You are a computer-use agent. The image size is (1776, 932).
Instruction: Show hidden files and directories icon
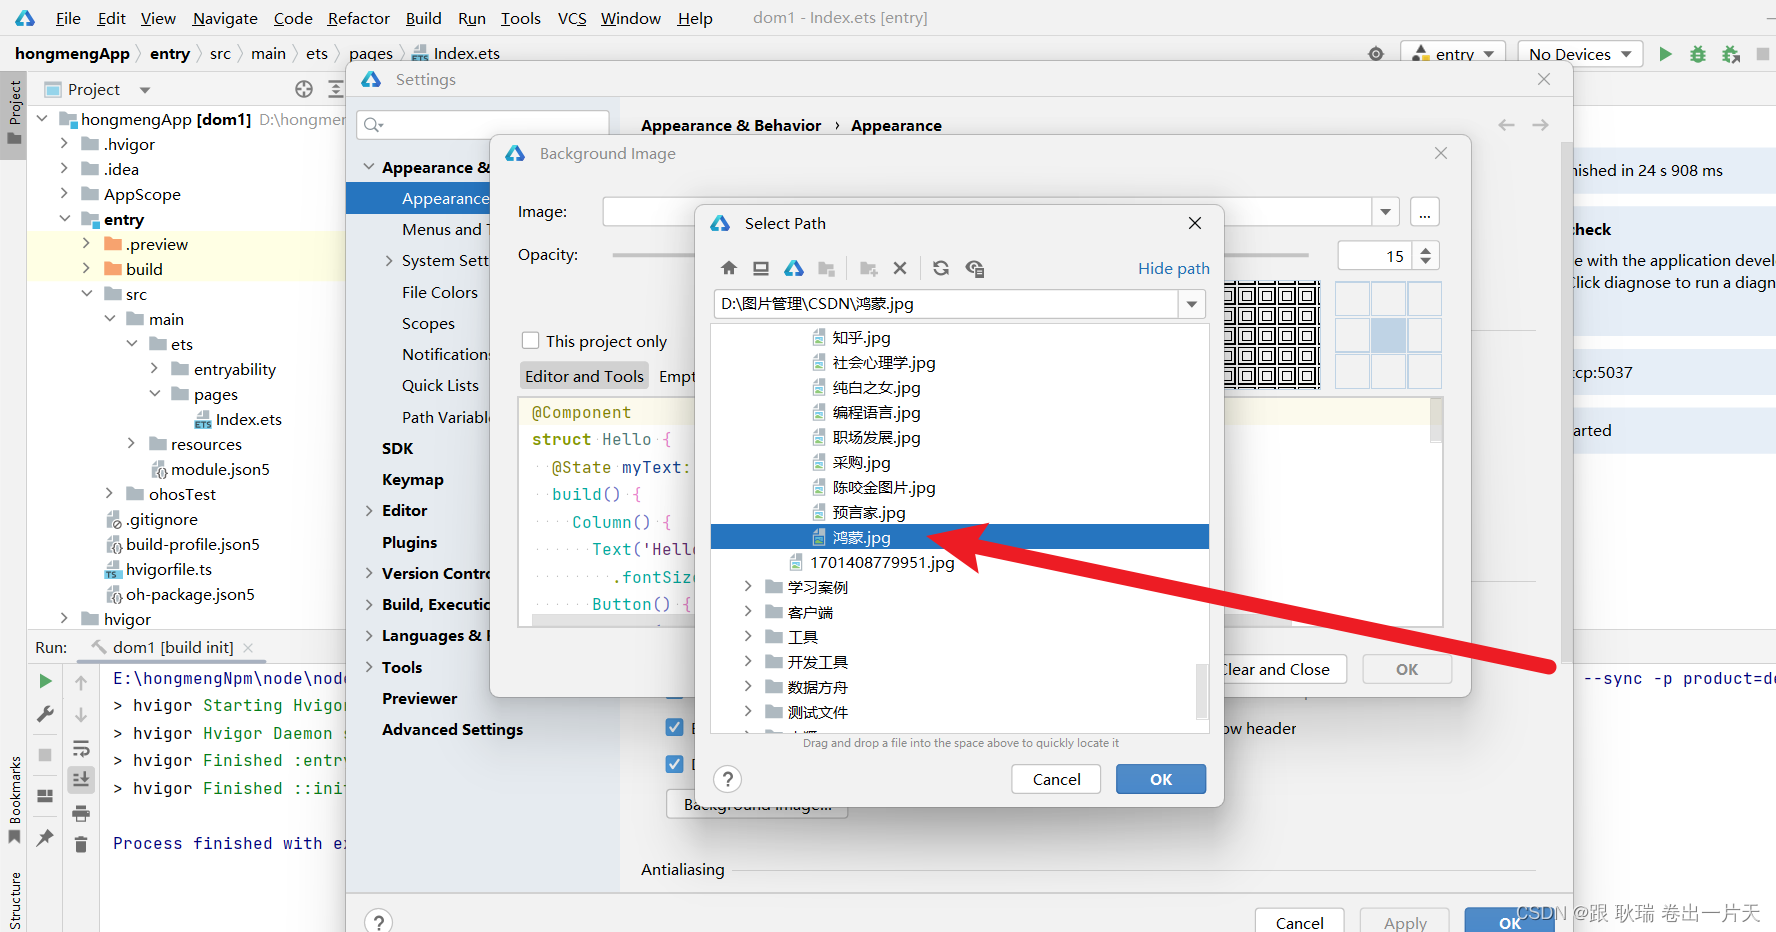coord(975,268)
